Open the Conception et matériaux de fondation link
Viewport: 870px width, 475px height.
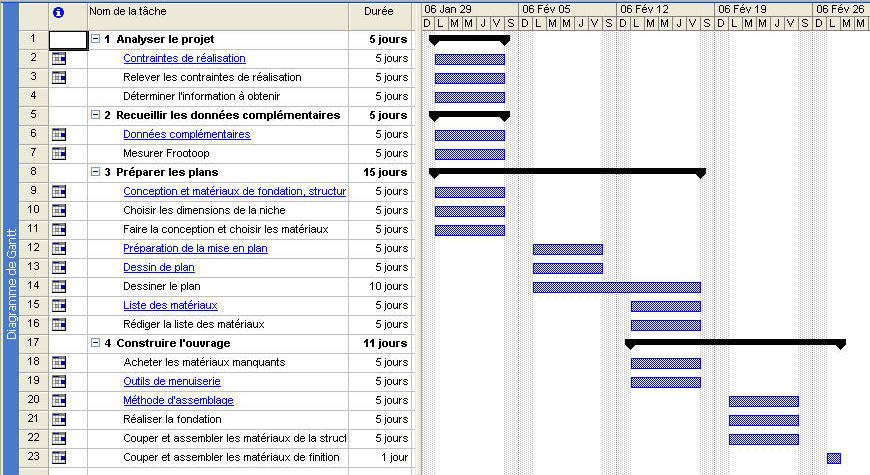[235, 191]
